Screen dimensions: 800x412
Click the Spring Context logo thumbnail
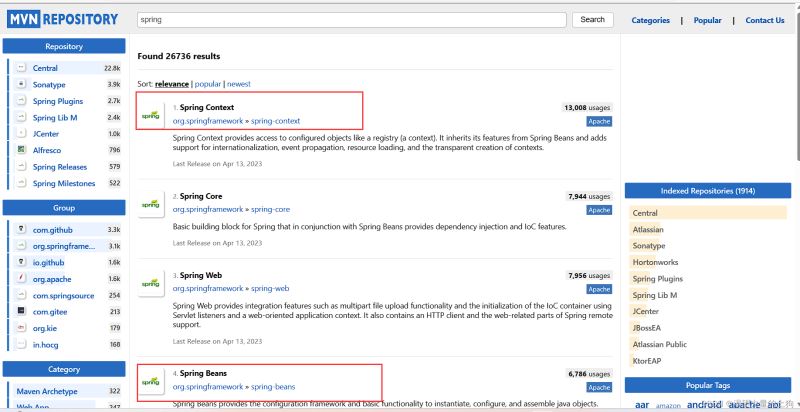[151, 115]
